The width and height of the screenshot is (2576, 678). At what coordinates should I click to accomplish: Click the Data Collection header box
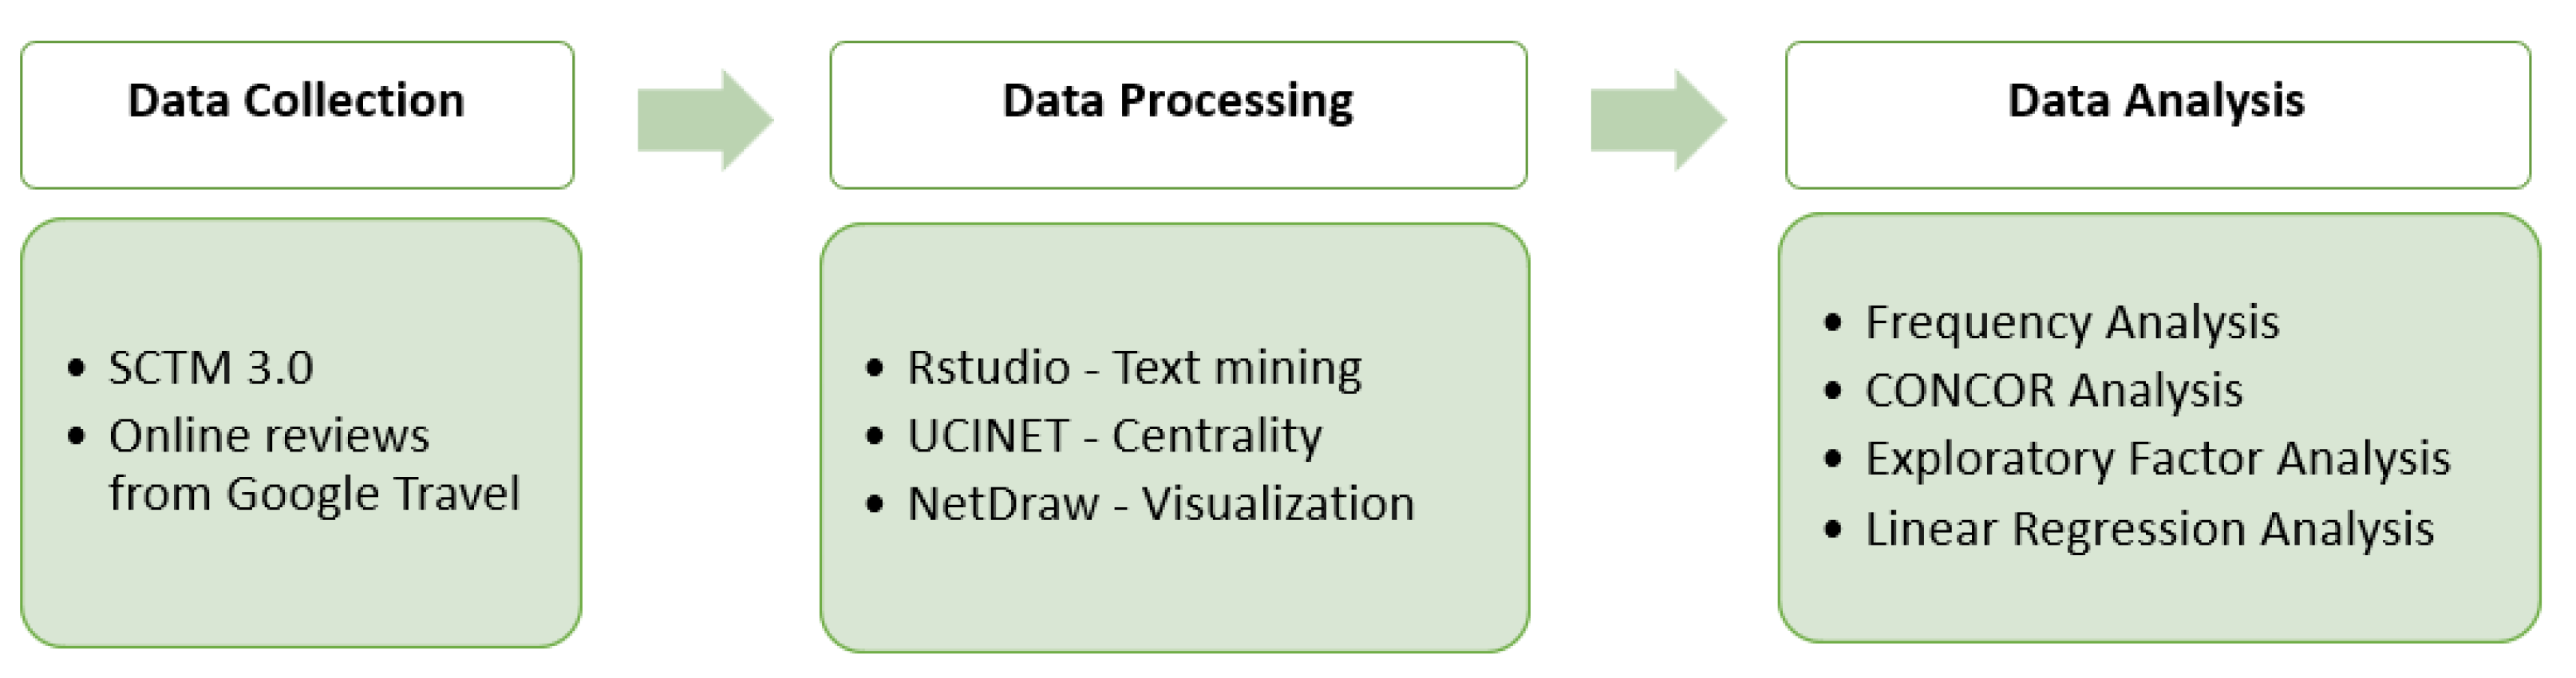pyautogui.click(x=297, y=114)
